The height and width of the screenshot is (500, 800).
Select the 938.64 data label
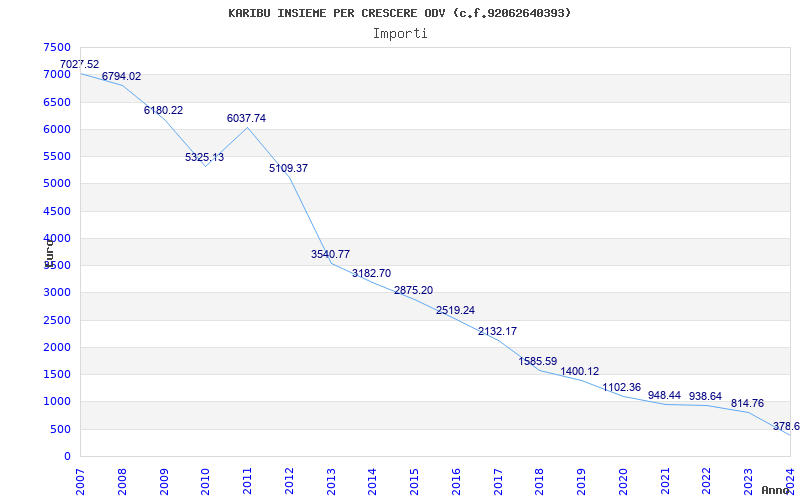pos(705,396)
